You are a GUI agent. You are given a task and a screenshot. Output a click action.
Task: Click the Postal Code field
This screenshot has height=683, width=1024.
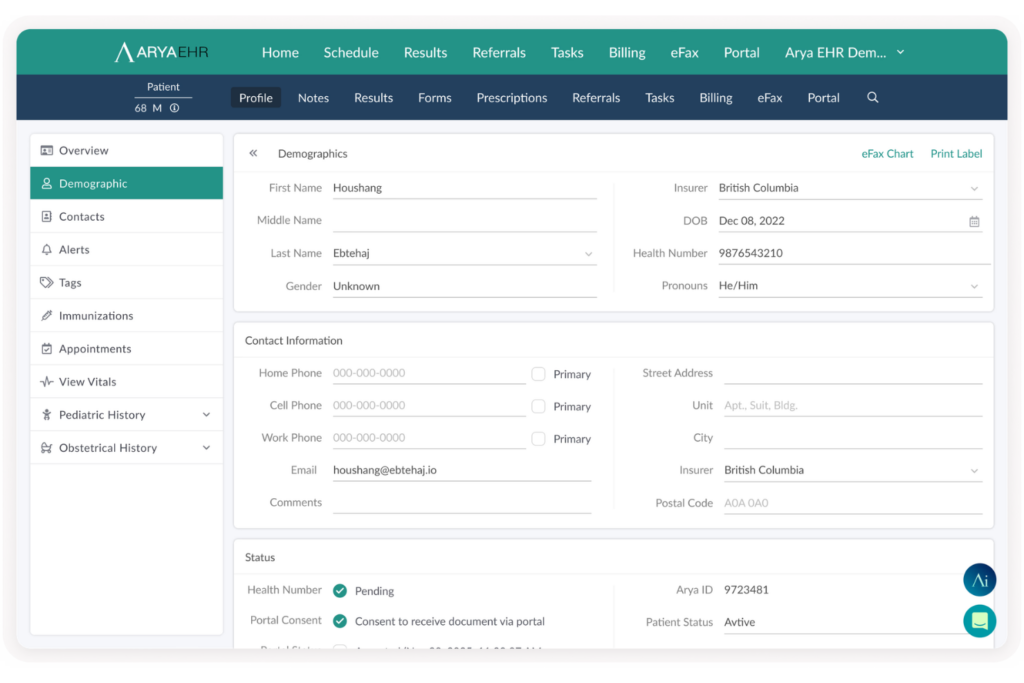coord(853,503)
